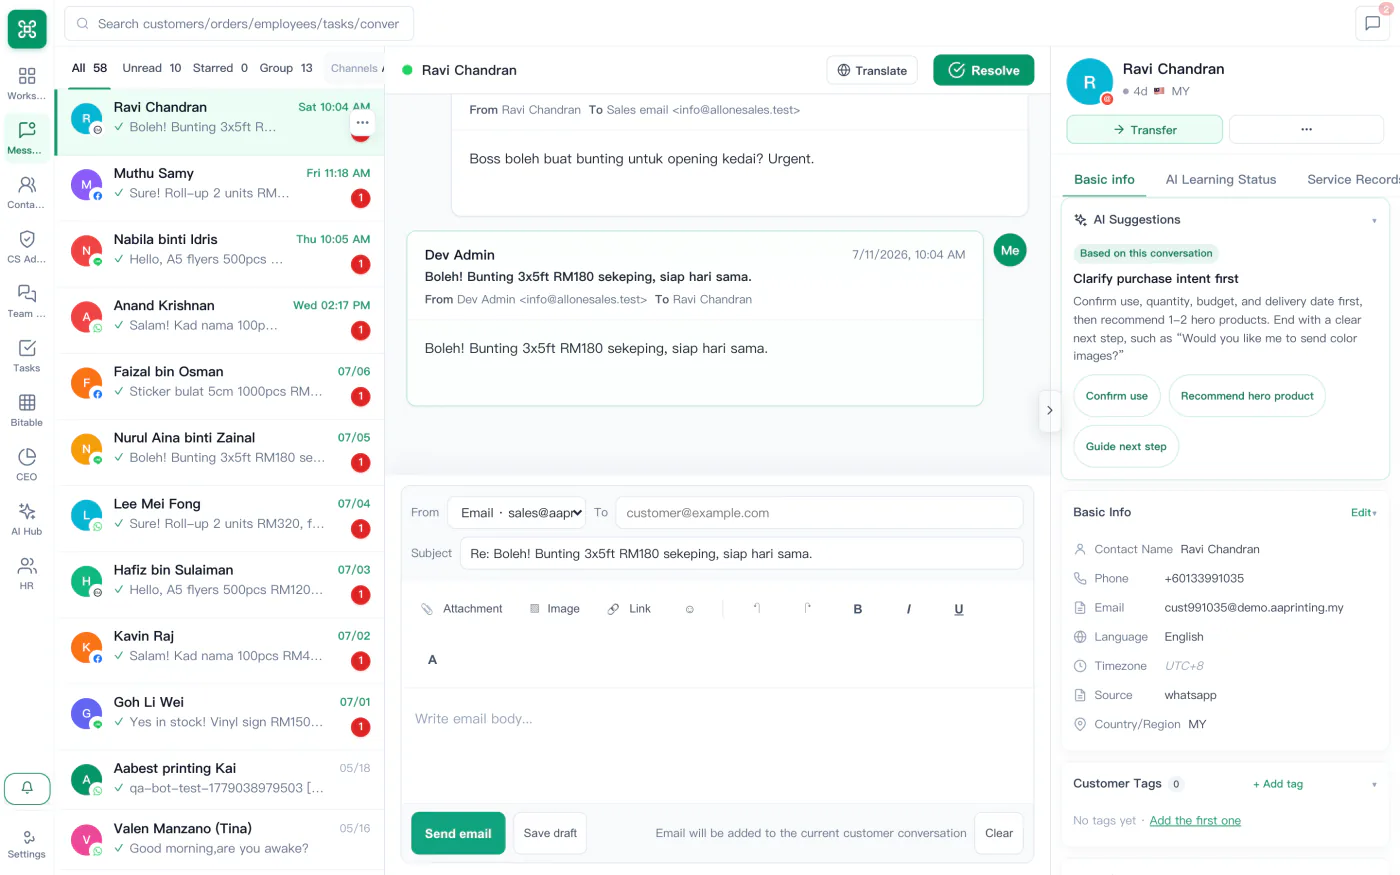The image size is (1400, 875).
Task: Open the CEO chart icon
Action: [x=27, y=464]
